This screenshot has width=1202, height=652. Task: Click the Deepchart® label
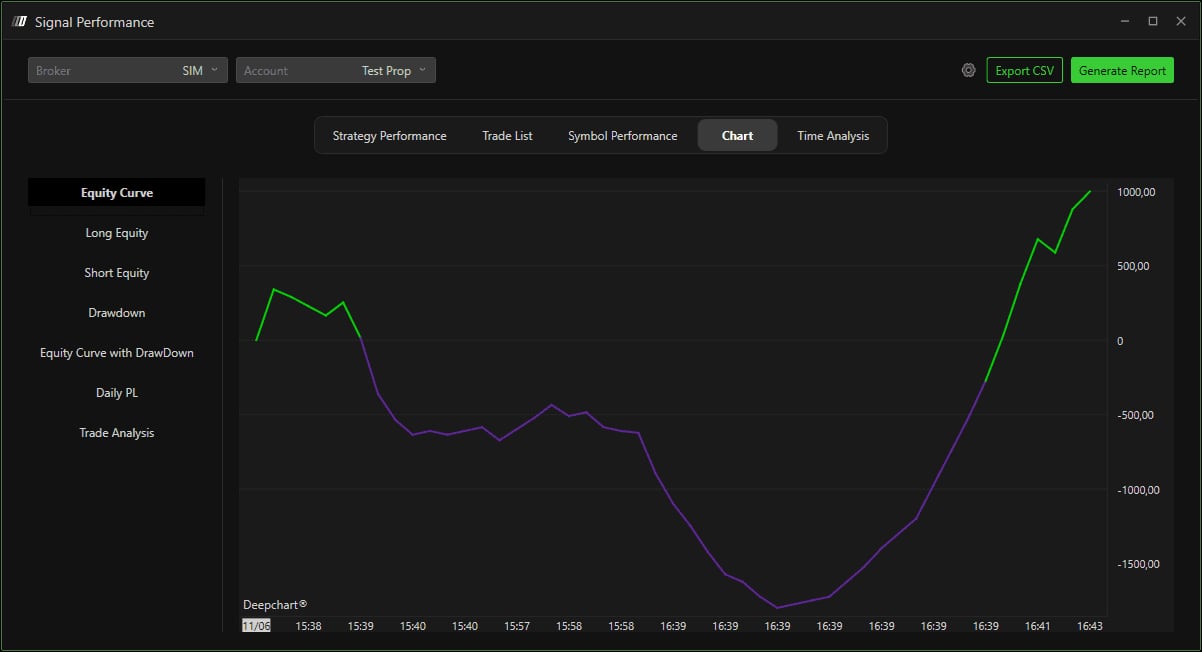[275, 604]
